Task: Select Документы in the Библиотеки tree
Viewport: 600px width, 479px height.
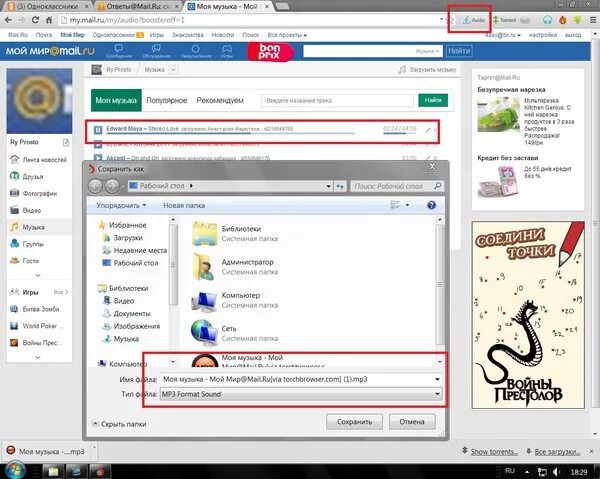Action: tap(127, 314)
